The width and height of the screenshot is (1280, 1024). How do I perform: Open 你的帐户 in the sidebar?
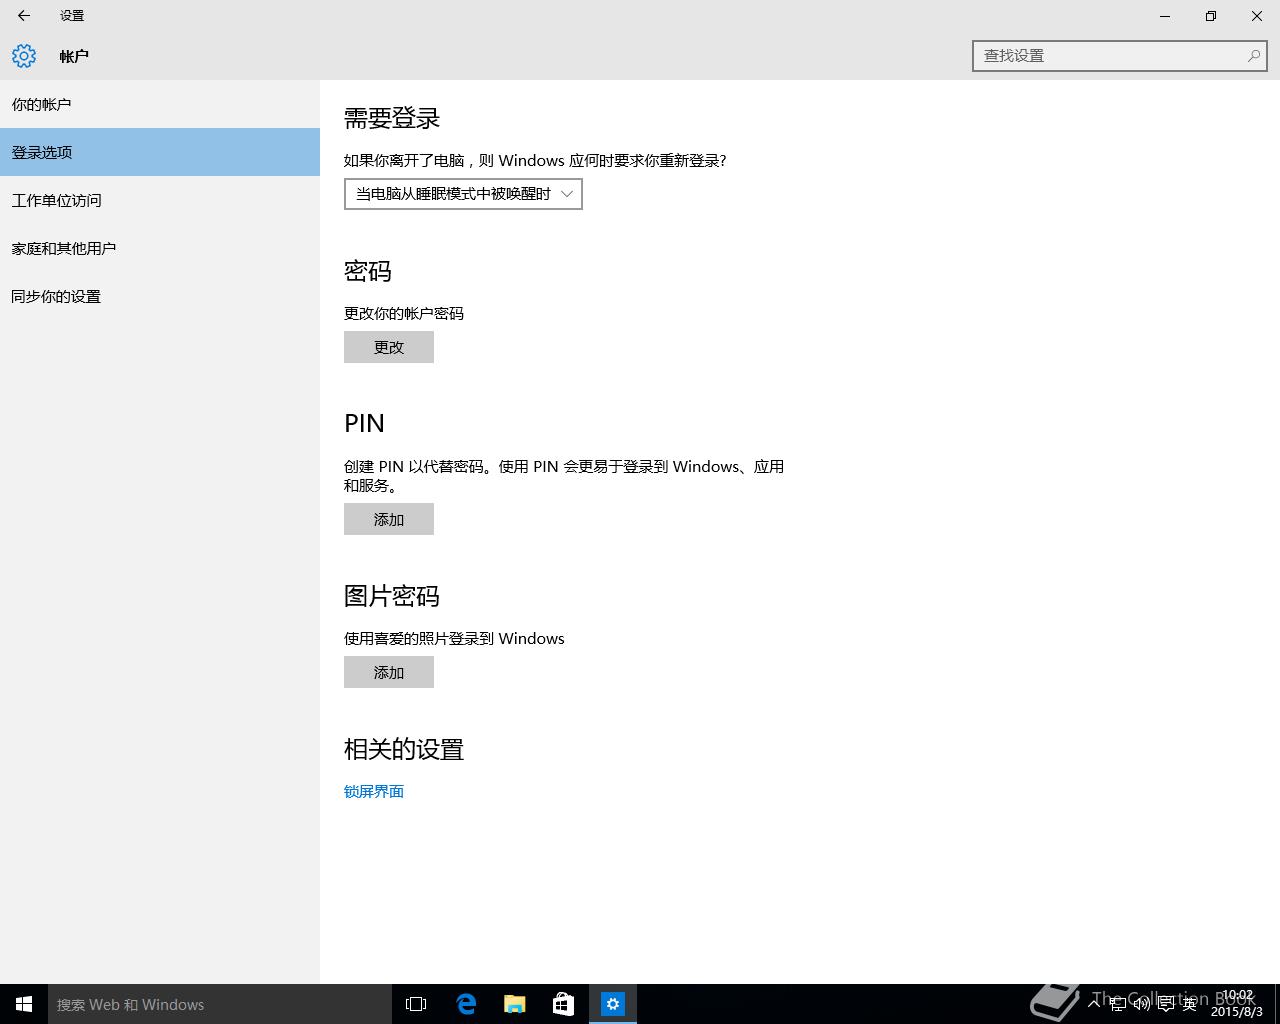160,104
